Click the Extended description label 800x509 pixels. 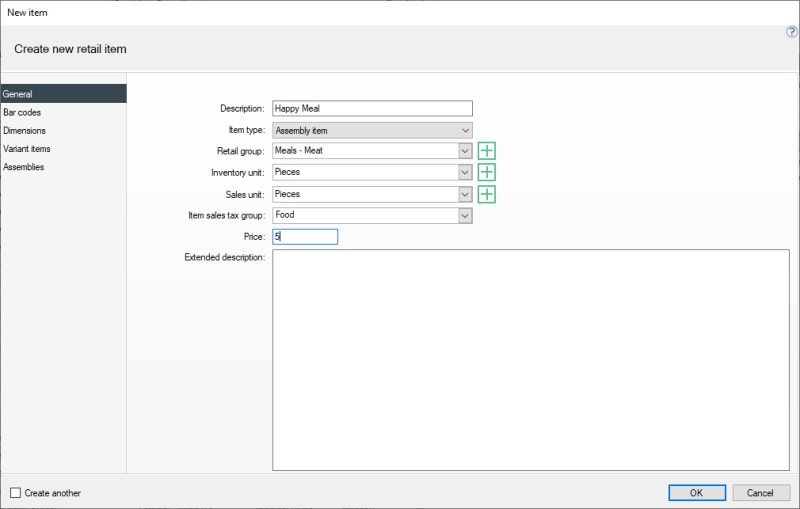pyautogui.click(x=224, y=258)
